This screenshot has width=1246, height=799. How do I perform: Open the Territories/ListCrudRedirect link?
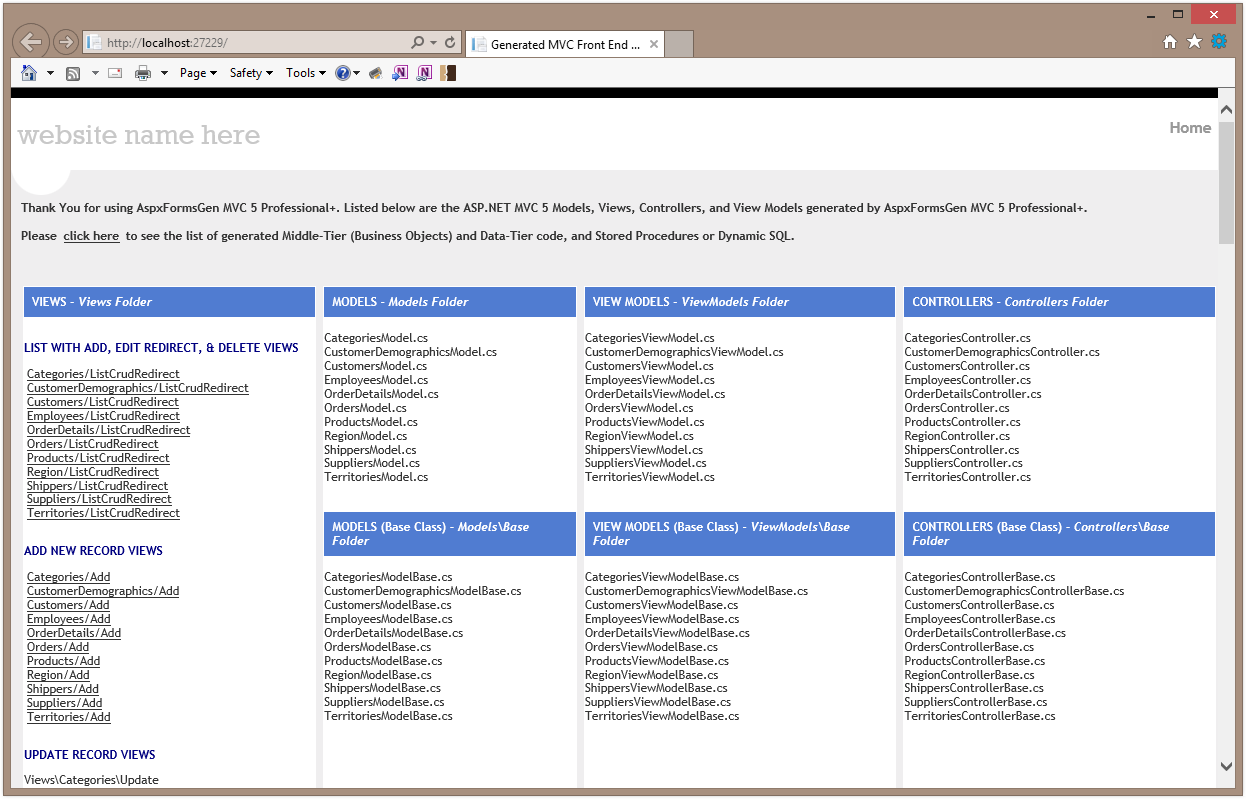103,513
